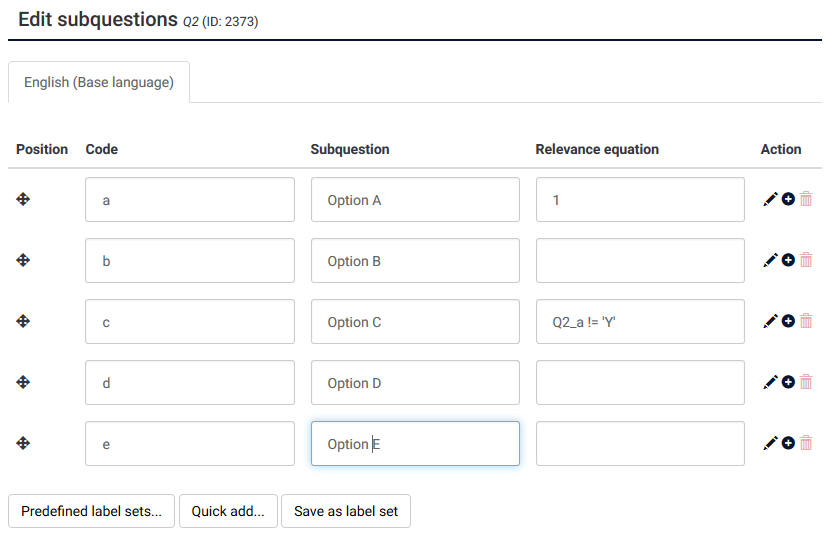This screenshot has width=832, height=537.
Task: Open Predefined label sets dialog
Action: pos(91,511)
